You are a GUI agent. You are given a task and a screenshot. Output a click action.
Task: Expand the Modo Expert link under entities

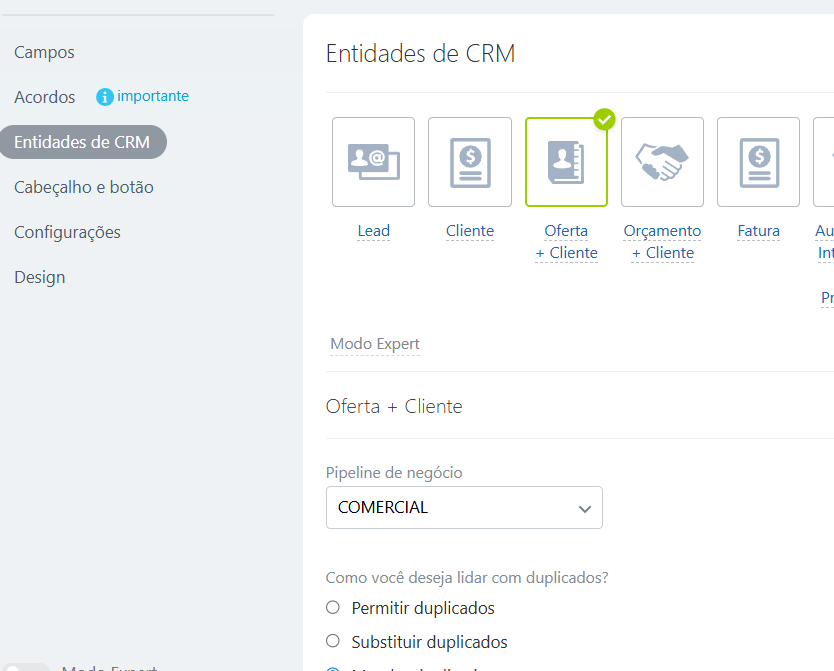click(x=375, y=344)
